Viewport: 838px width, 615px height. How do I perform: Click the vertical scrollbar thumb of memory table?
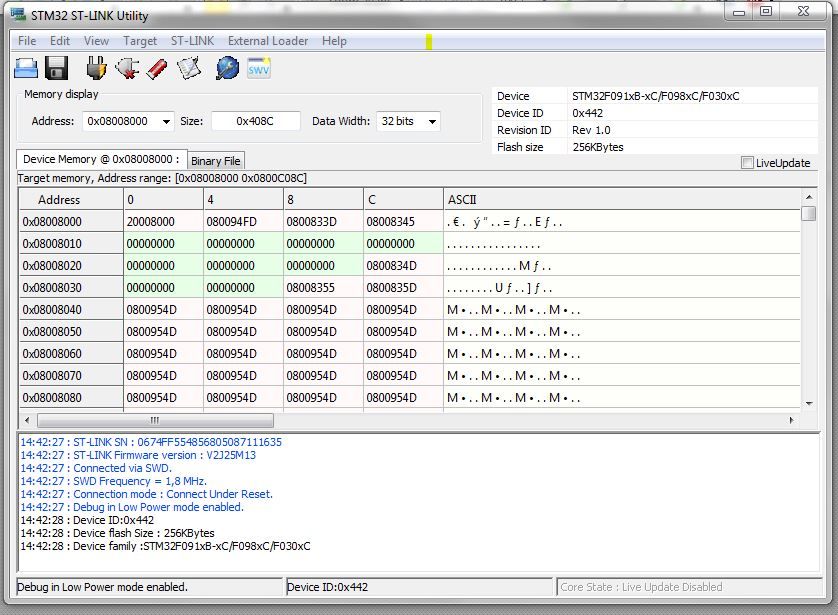pos(809,214)
